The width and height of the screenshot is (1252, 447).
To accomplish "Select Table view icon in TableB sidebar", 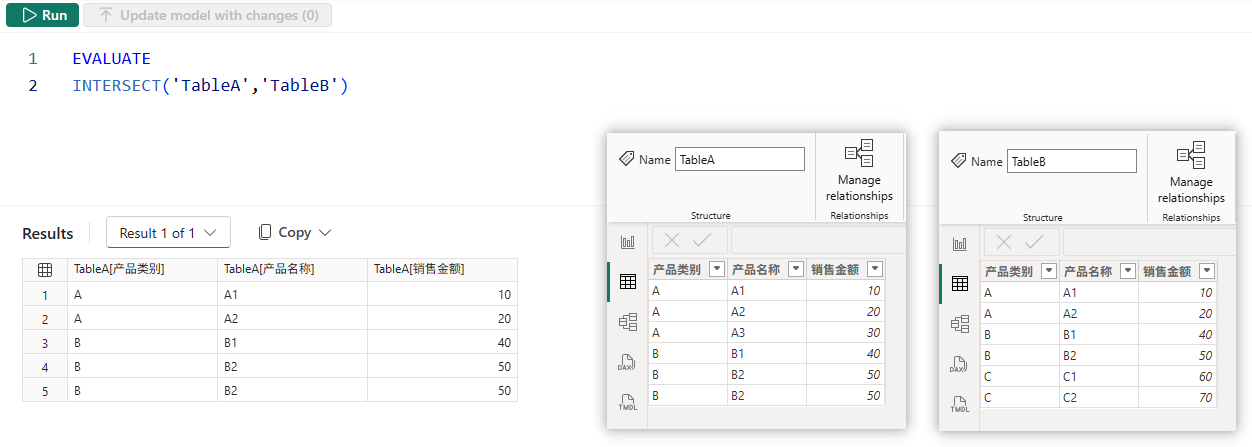I will (x=960, y=283).
